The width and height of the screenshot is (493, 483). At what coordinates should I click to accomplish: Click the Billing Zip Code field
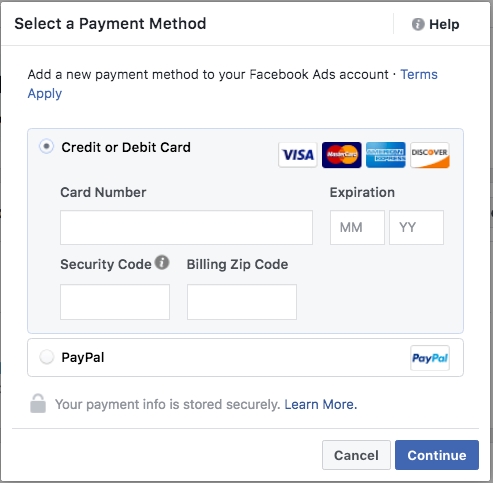click(242, 302)
